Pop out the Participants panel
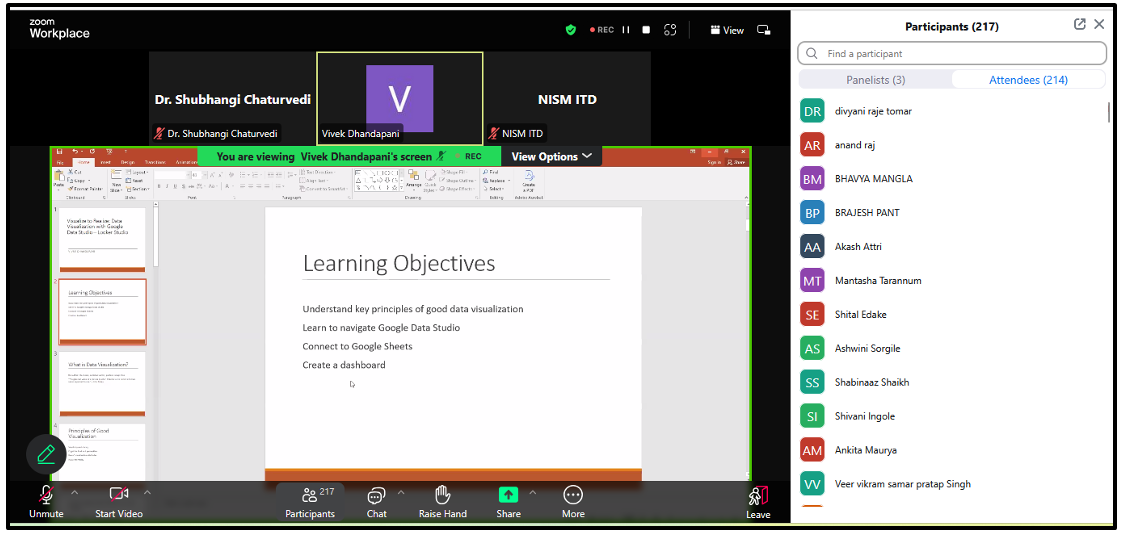Image resolution: width=1122 pixels, height=534 pixels. (x=1080, y=24)
